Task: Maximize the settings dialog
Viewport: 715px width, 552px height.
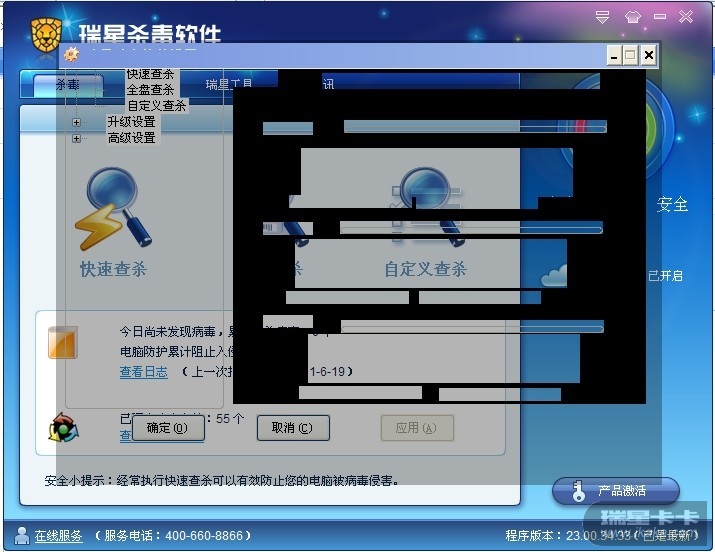Action: (631, 56)
